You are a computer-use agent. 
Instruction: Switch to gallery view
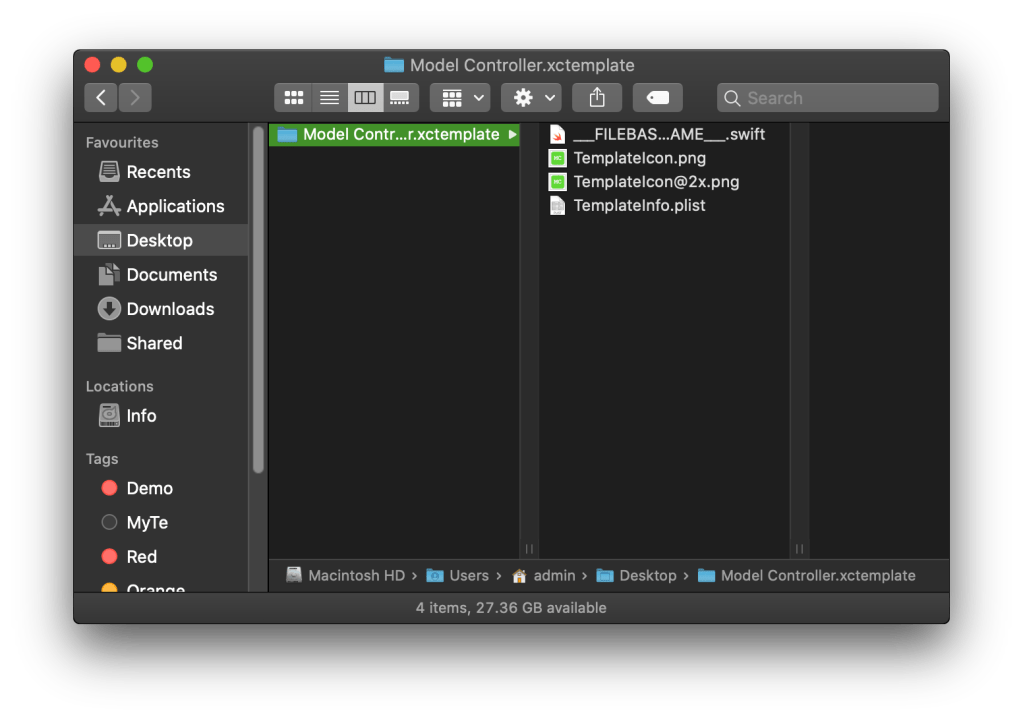pos(400,97)
